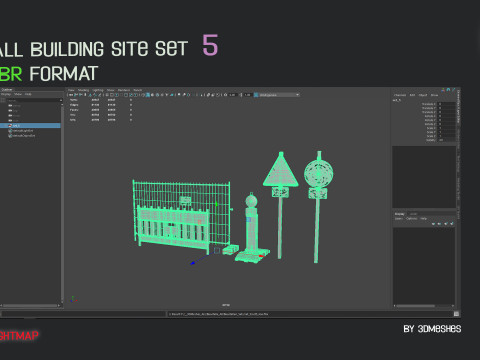
Task: Select the highlighted object in the Outliner
Action: coord(30,125)
